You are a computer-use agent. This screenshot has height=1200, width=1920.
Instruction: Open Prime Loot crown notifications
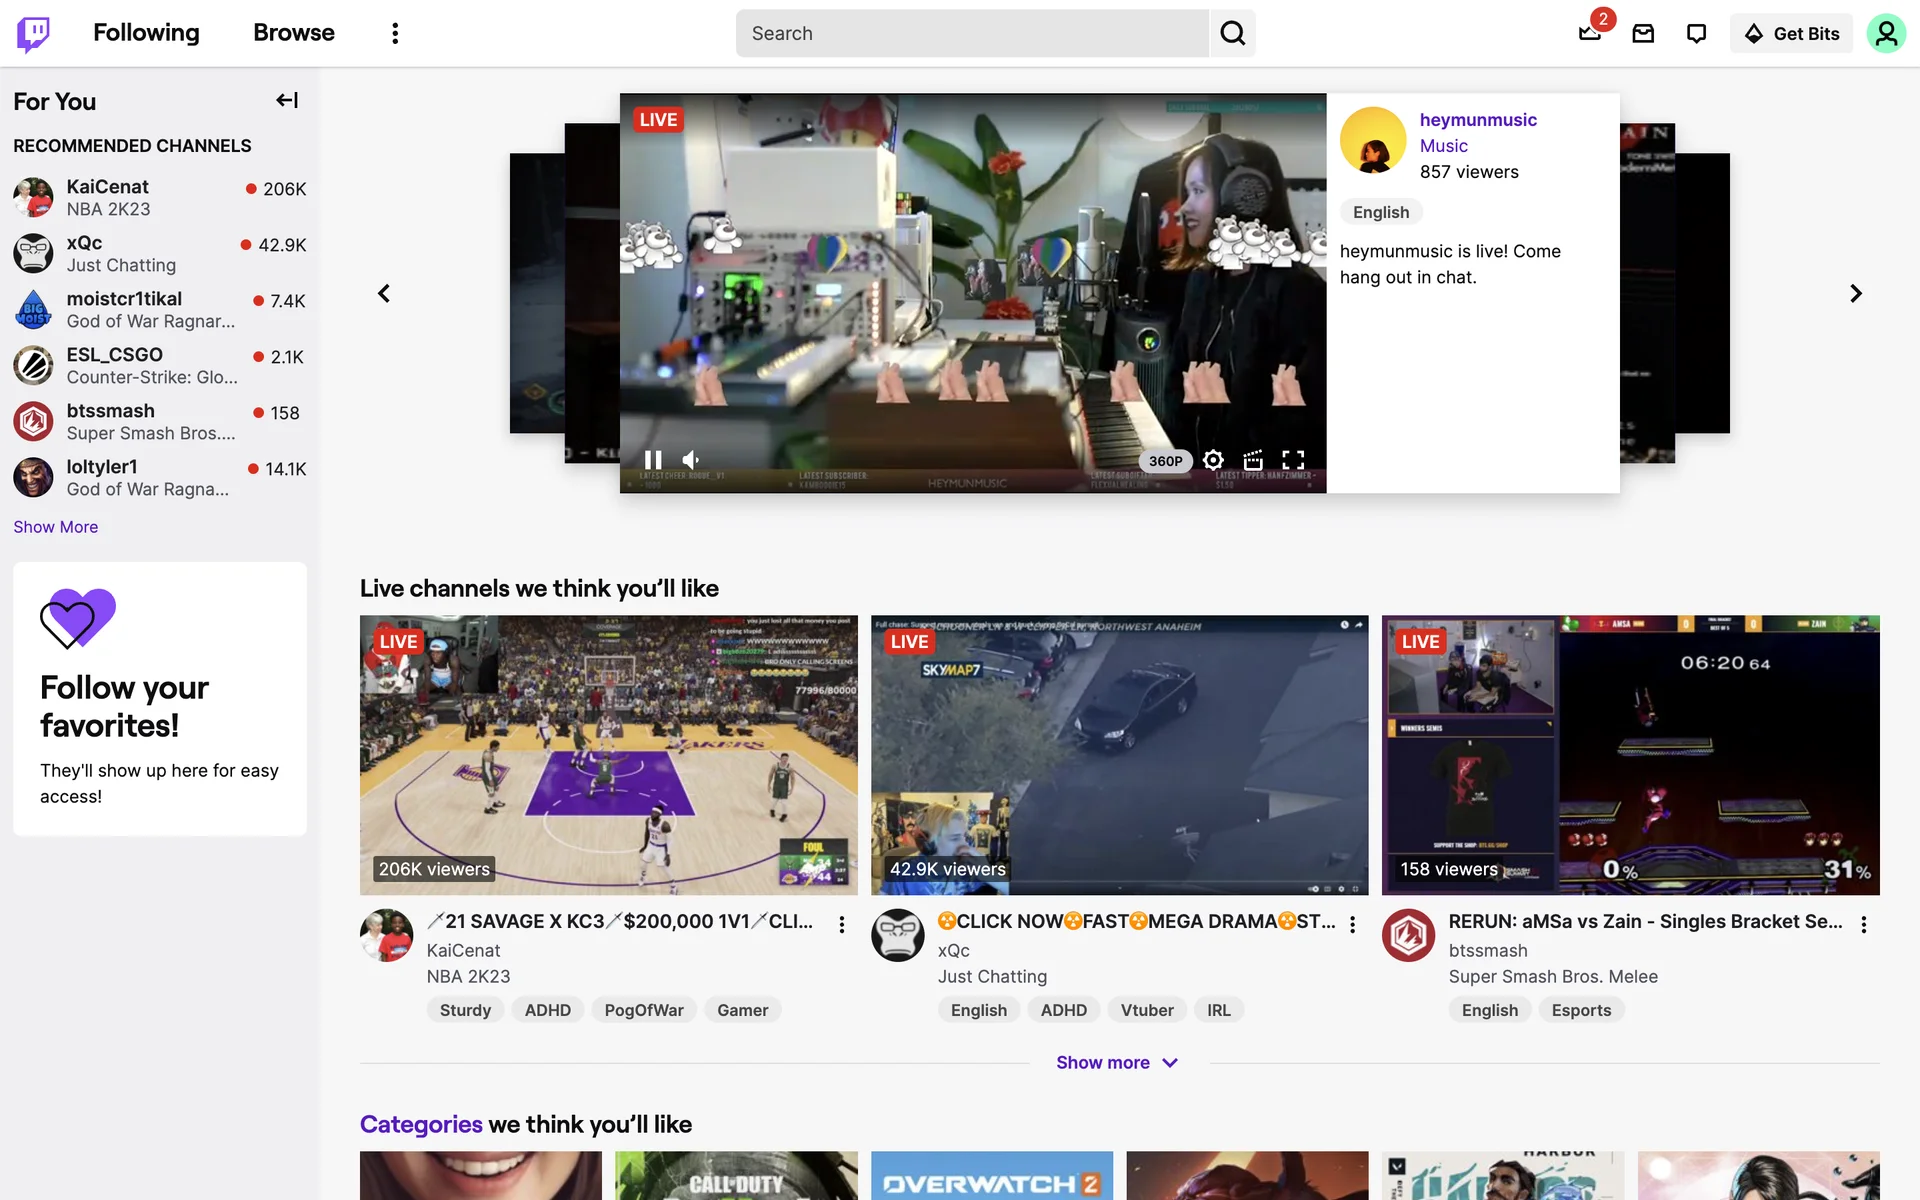coord(1589,33)
